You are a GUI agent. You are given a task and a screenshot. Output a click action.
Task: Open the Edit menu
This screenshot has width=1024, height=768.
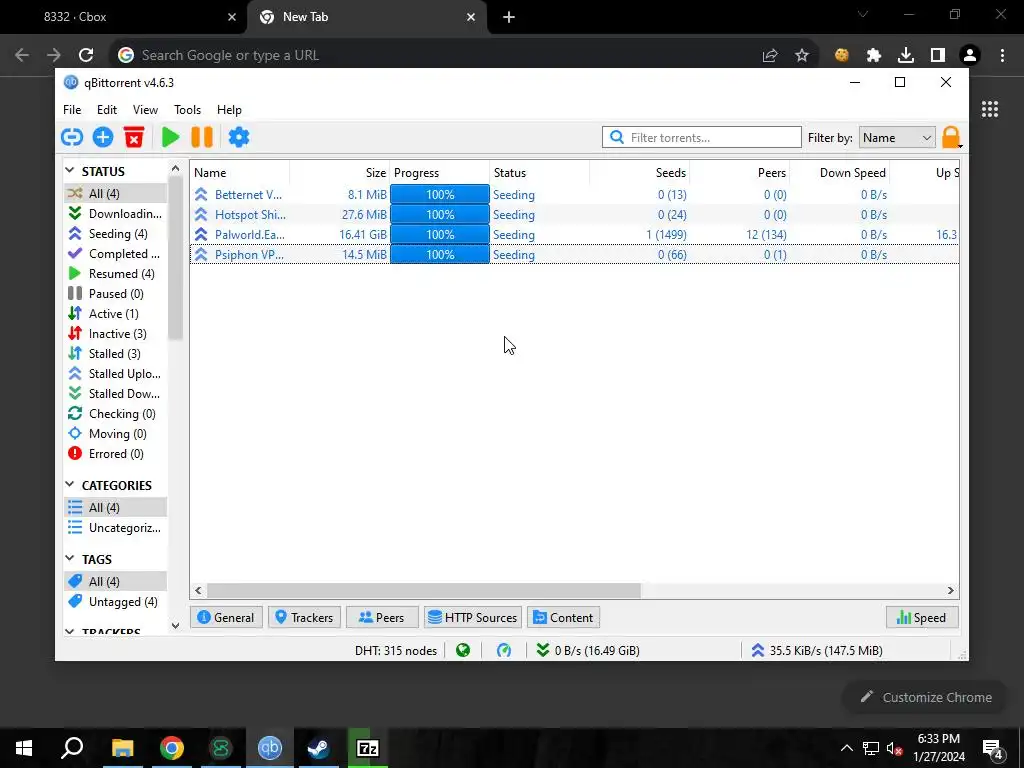coord(106,110)
